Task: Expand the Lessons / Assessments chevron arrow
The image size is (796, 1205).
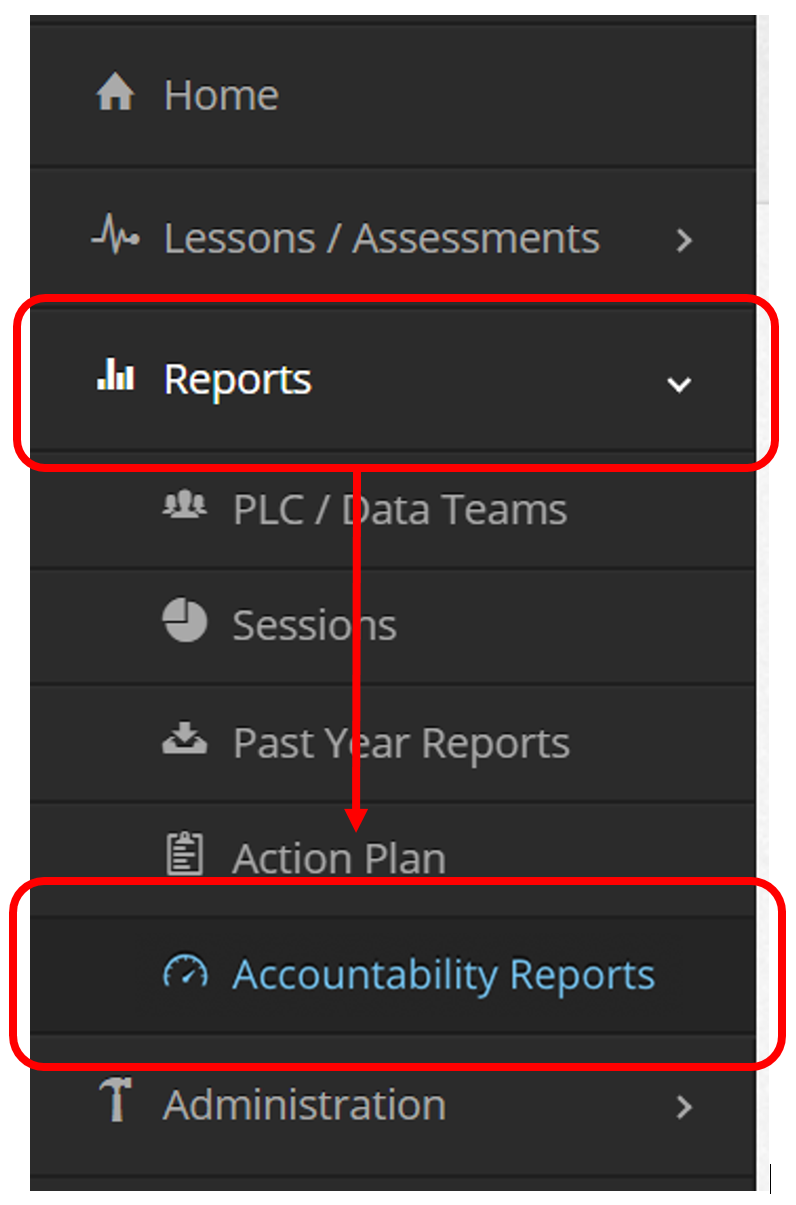Action: [684, 240]
